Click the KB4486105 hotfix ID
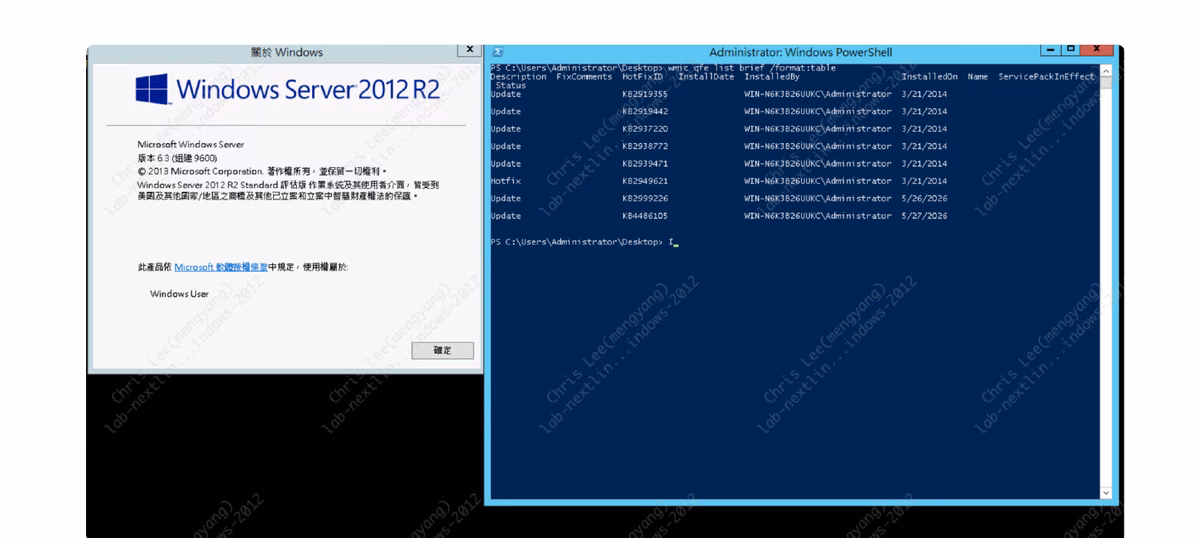This screenshot has height=538, width=1200. 645,215
